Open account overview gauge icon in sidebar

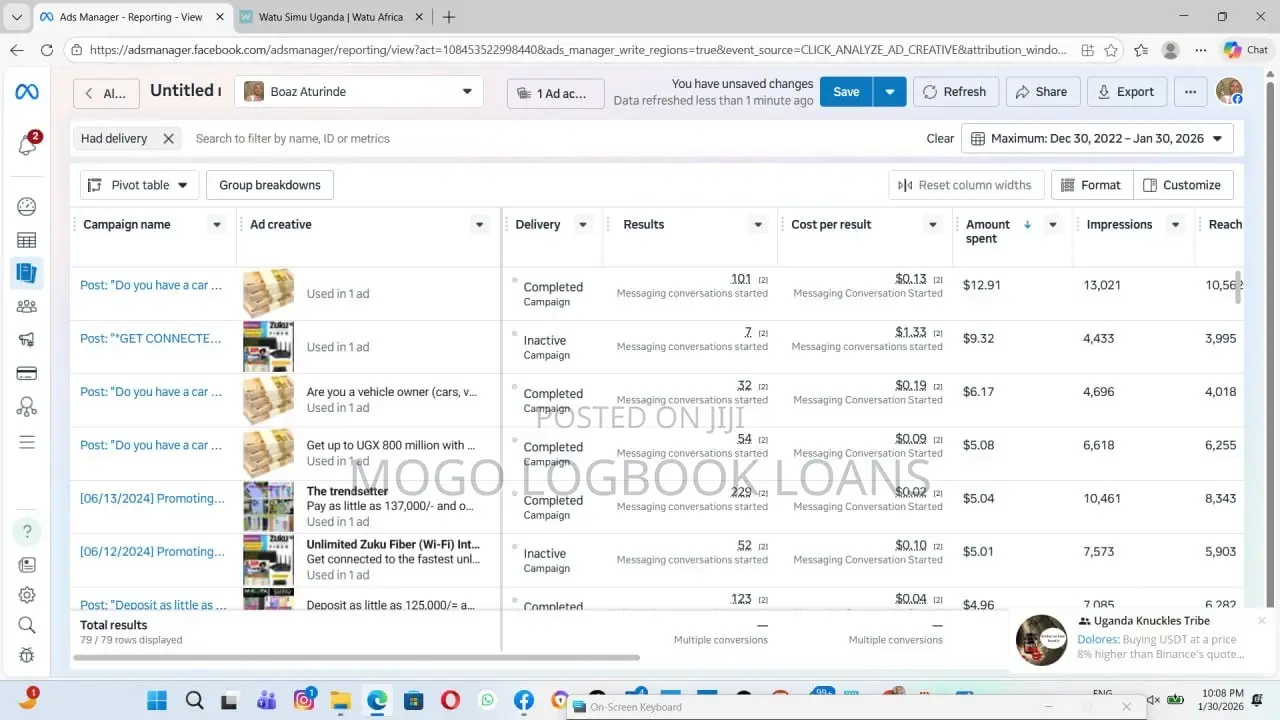[x=27, y=207]
